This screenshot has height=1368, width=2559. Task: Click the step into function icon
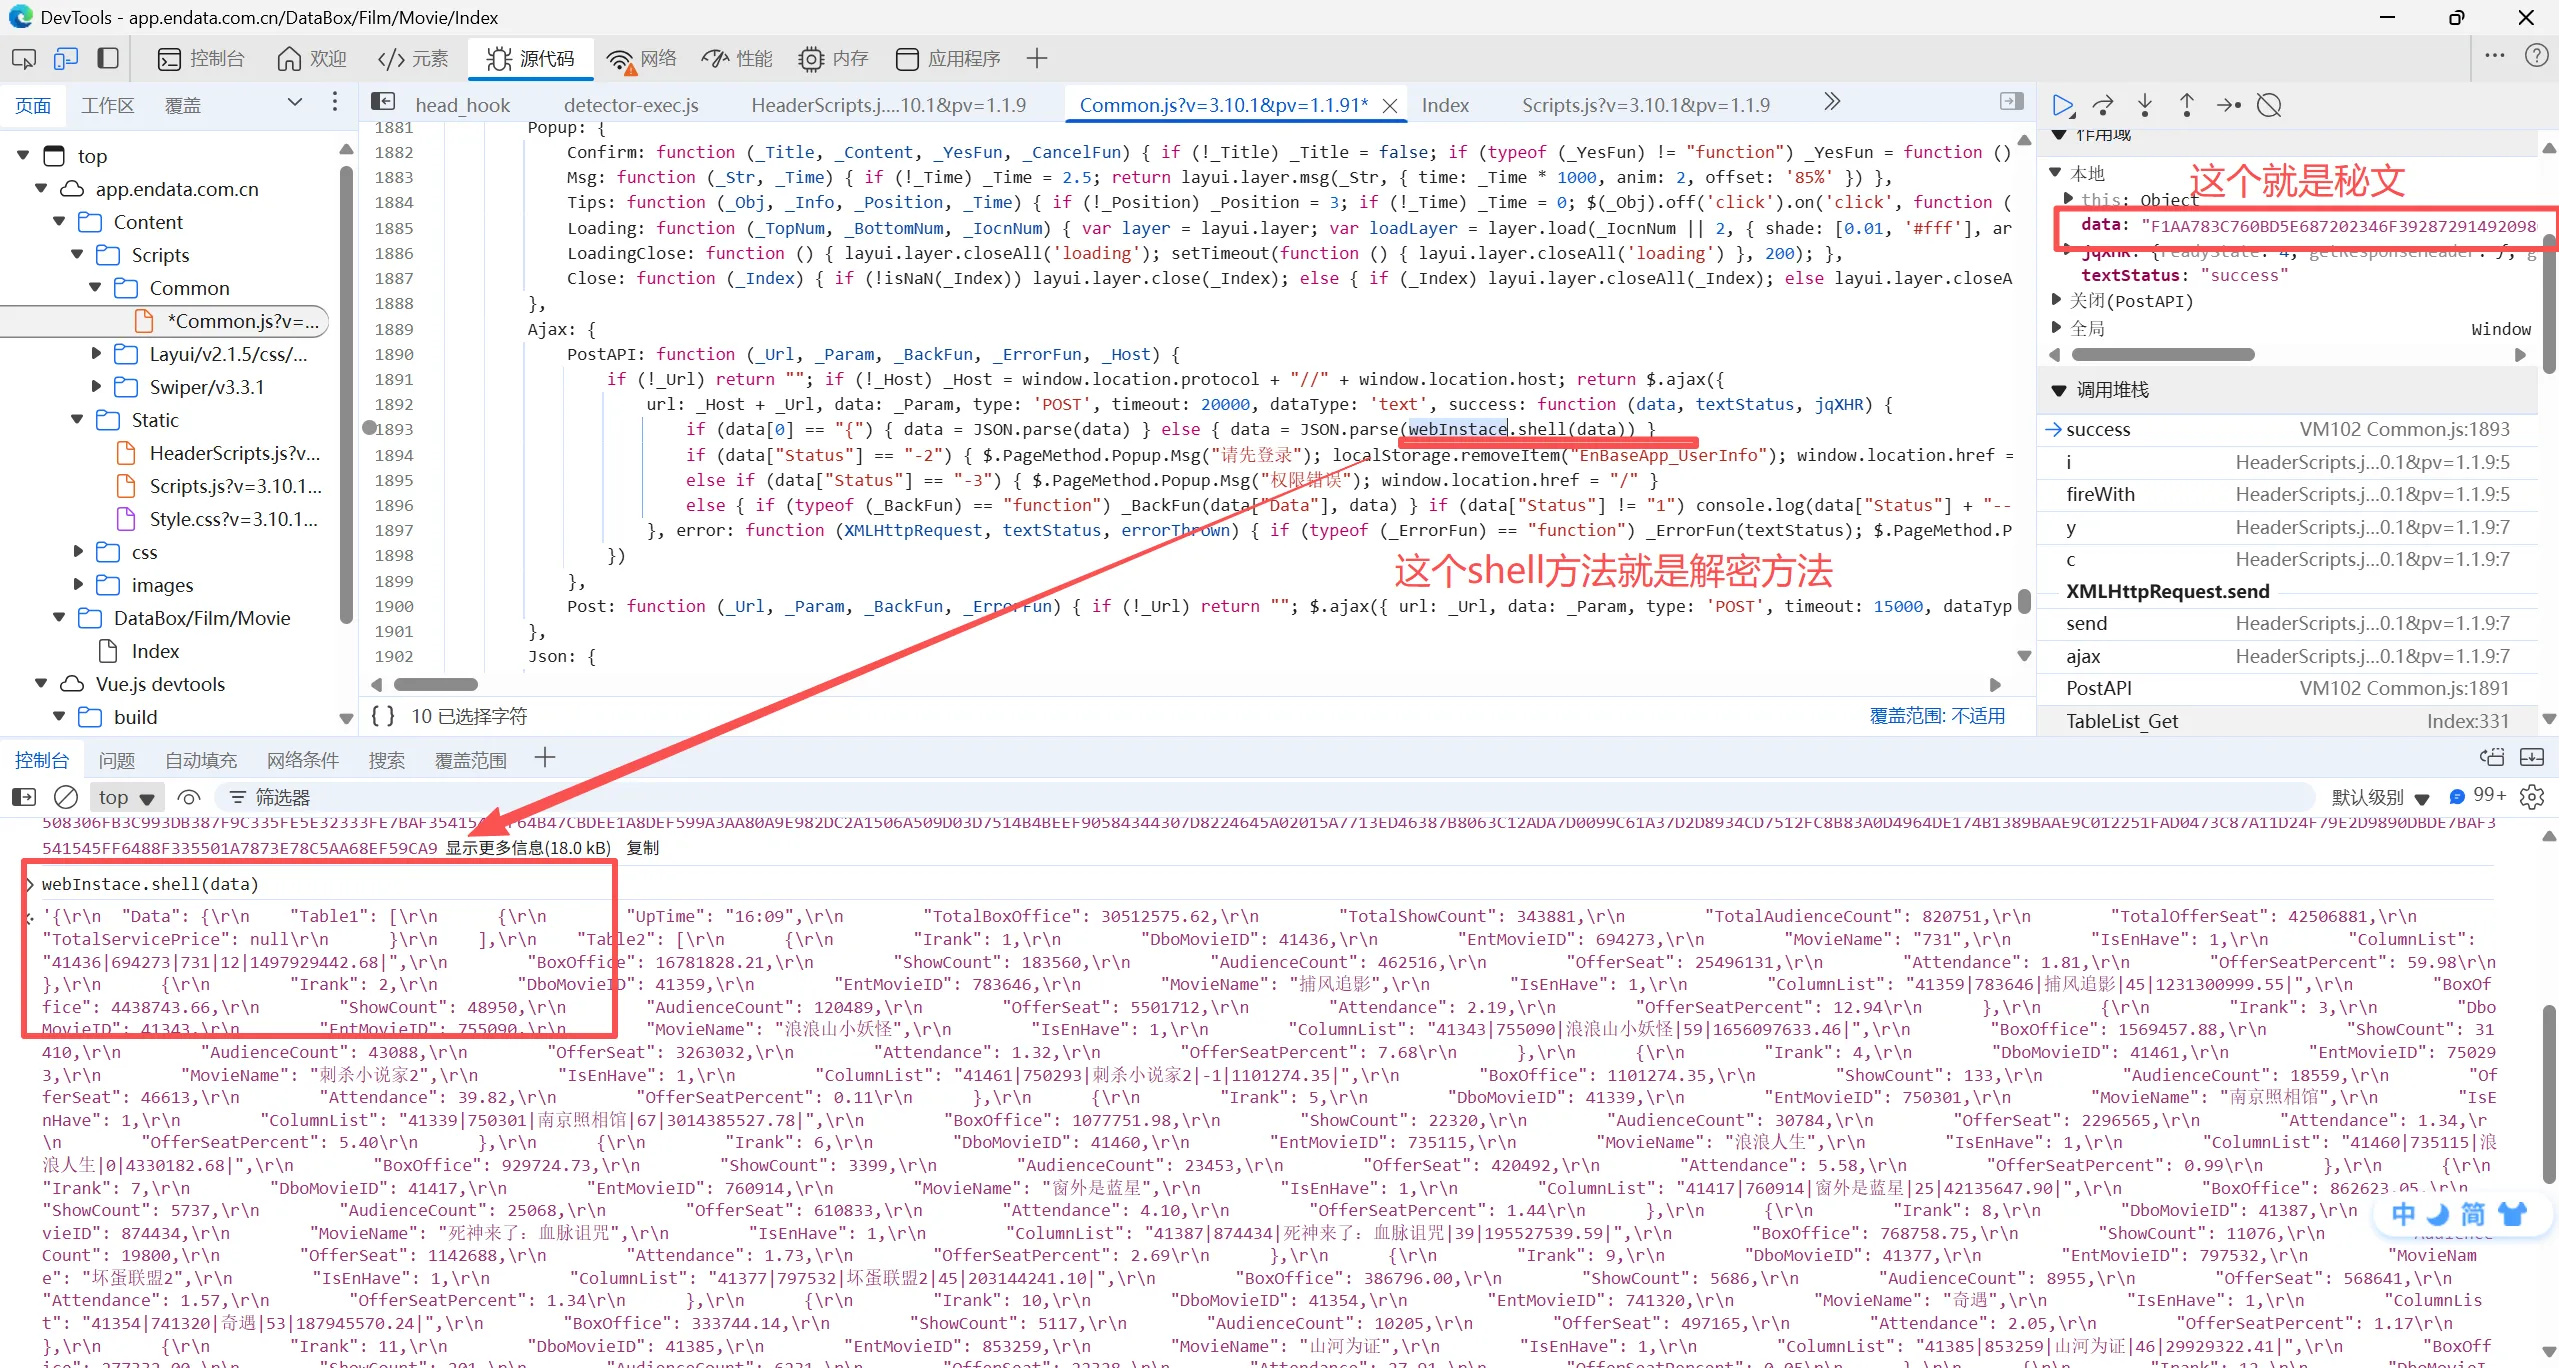point(2145,105)
